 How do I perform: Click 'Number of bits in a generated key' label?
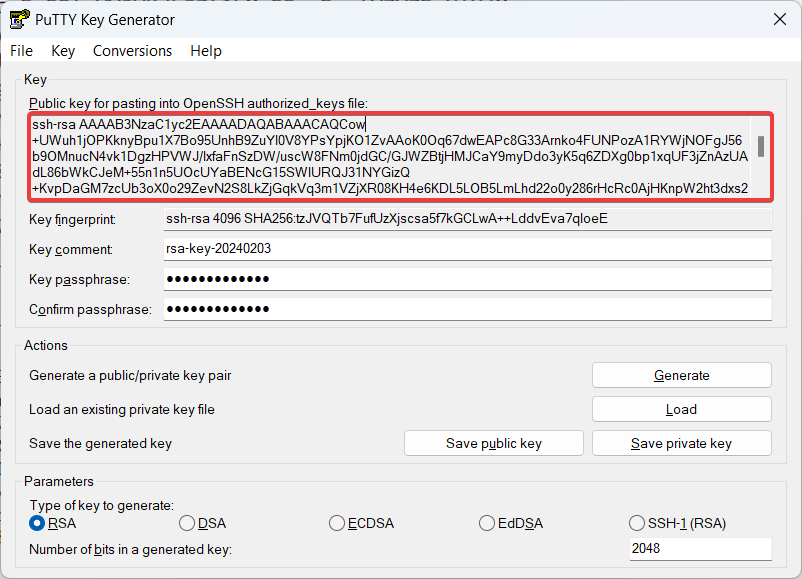(130, 549)
